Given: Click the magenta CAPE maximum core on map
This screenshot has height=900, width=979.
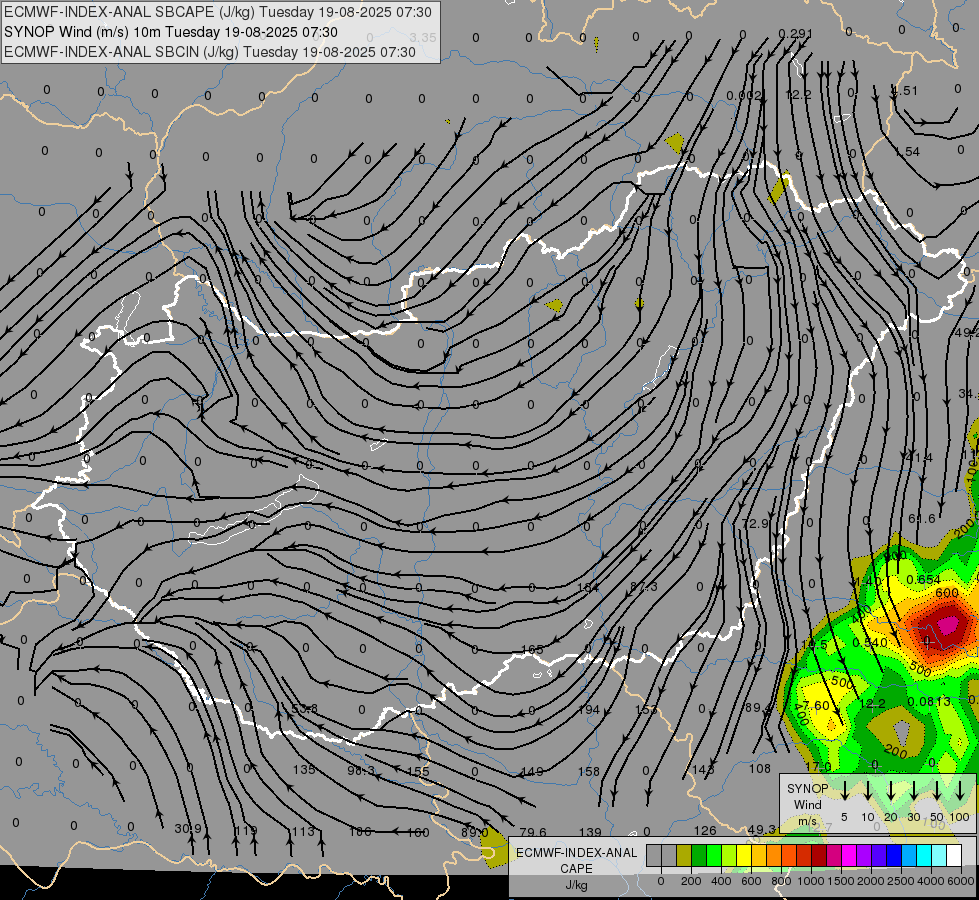Looking at the screenshot, I should click(x=948, y=625).
